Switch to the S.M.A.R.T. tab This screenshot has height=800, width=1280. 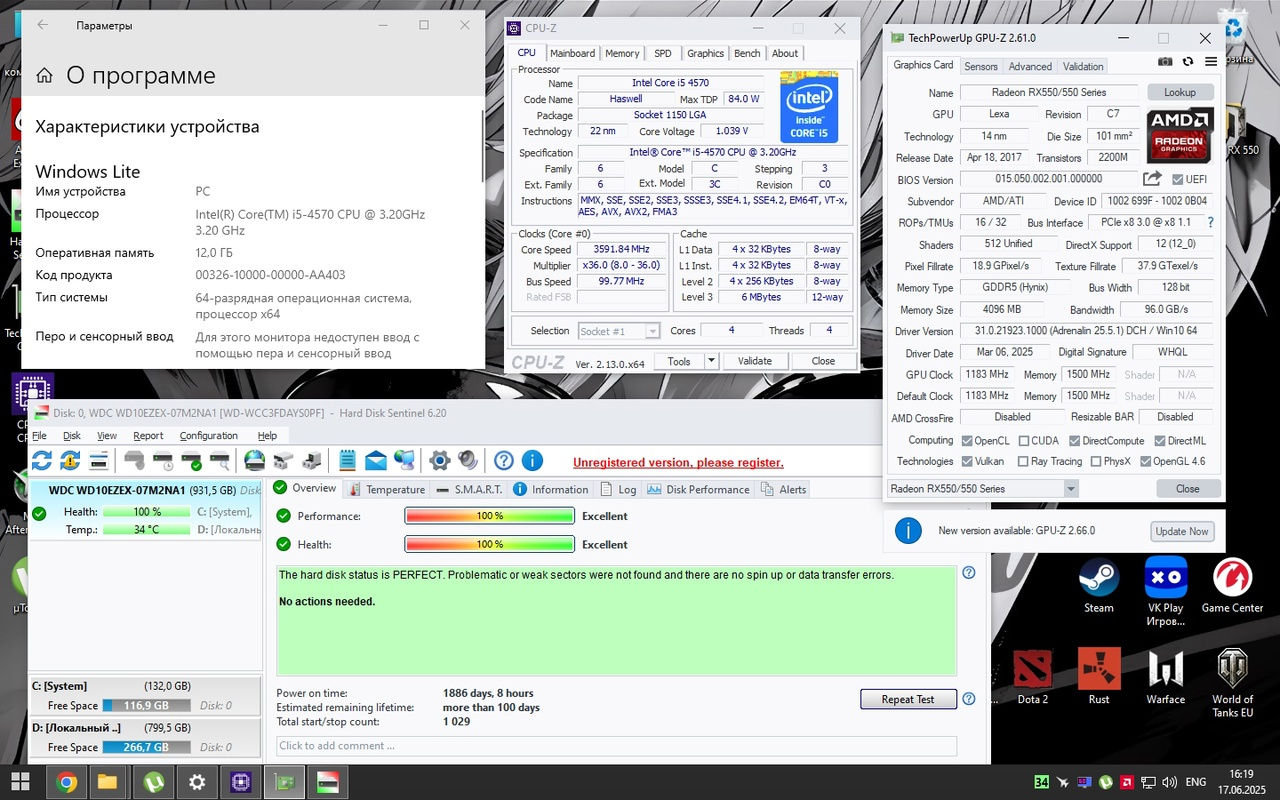click(470, 489)
